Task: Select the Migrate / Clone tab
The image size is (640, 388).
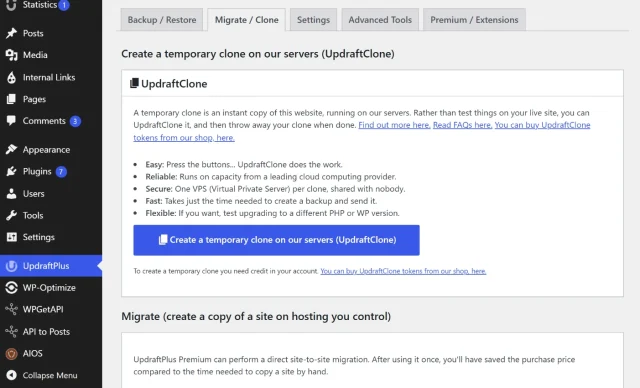Action: pyautogui.click(x=247, y=20)
